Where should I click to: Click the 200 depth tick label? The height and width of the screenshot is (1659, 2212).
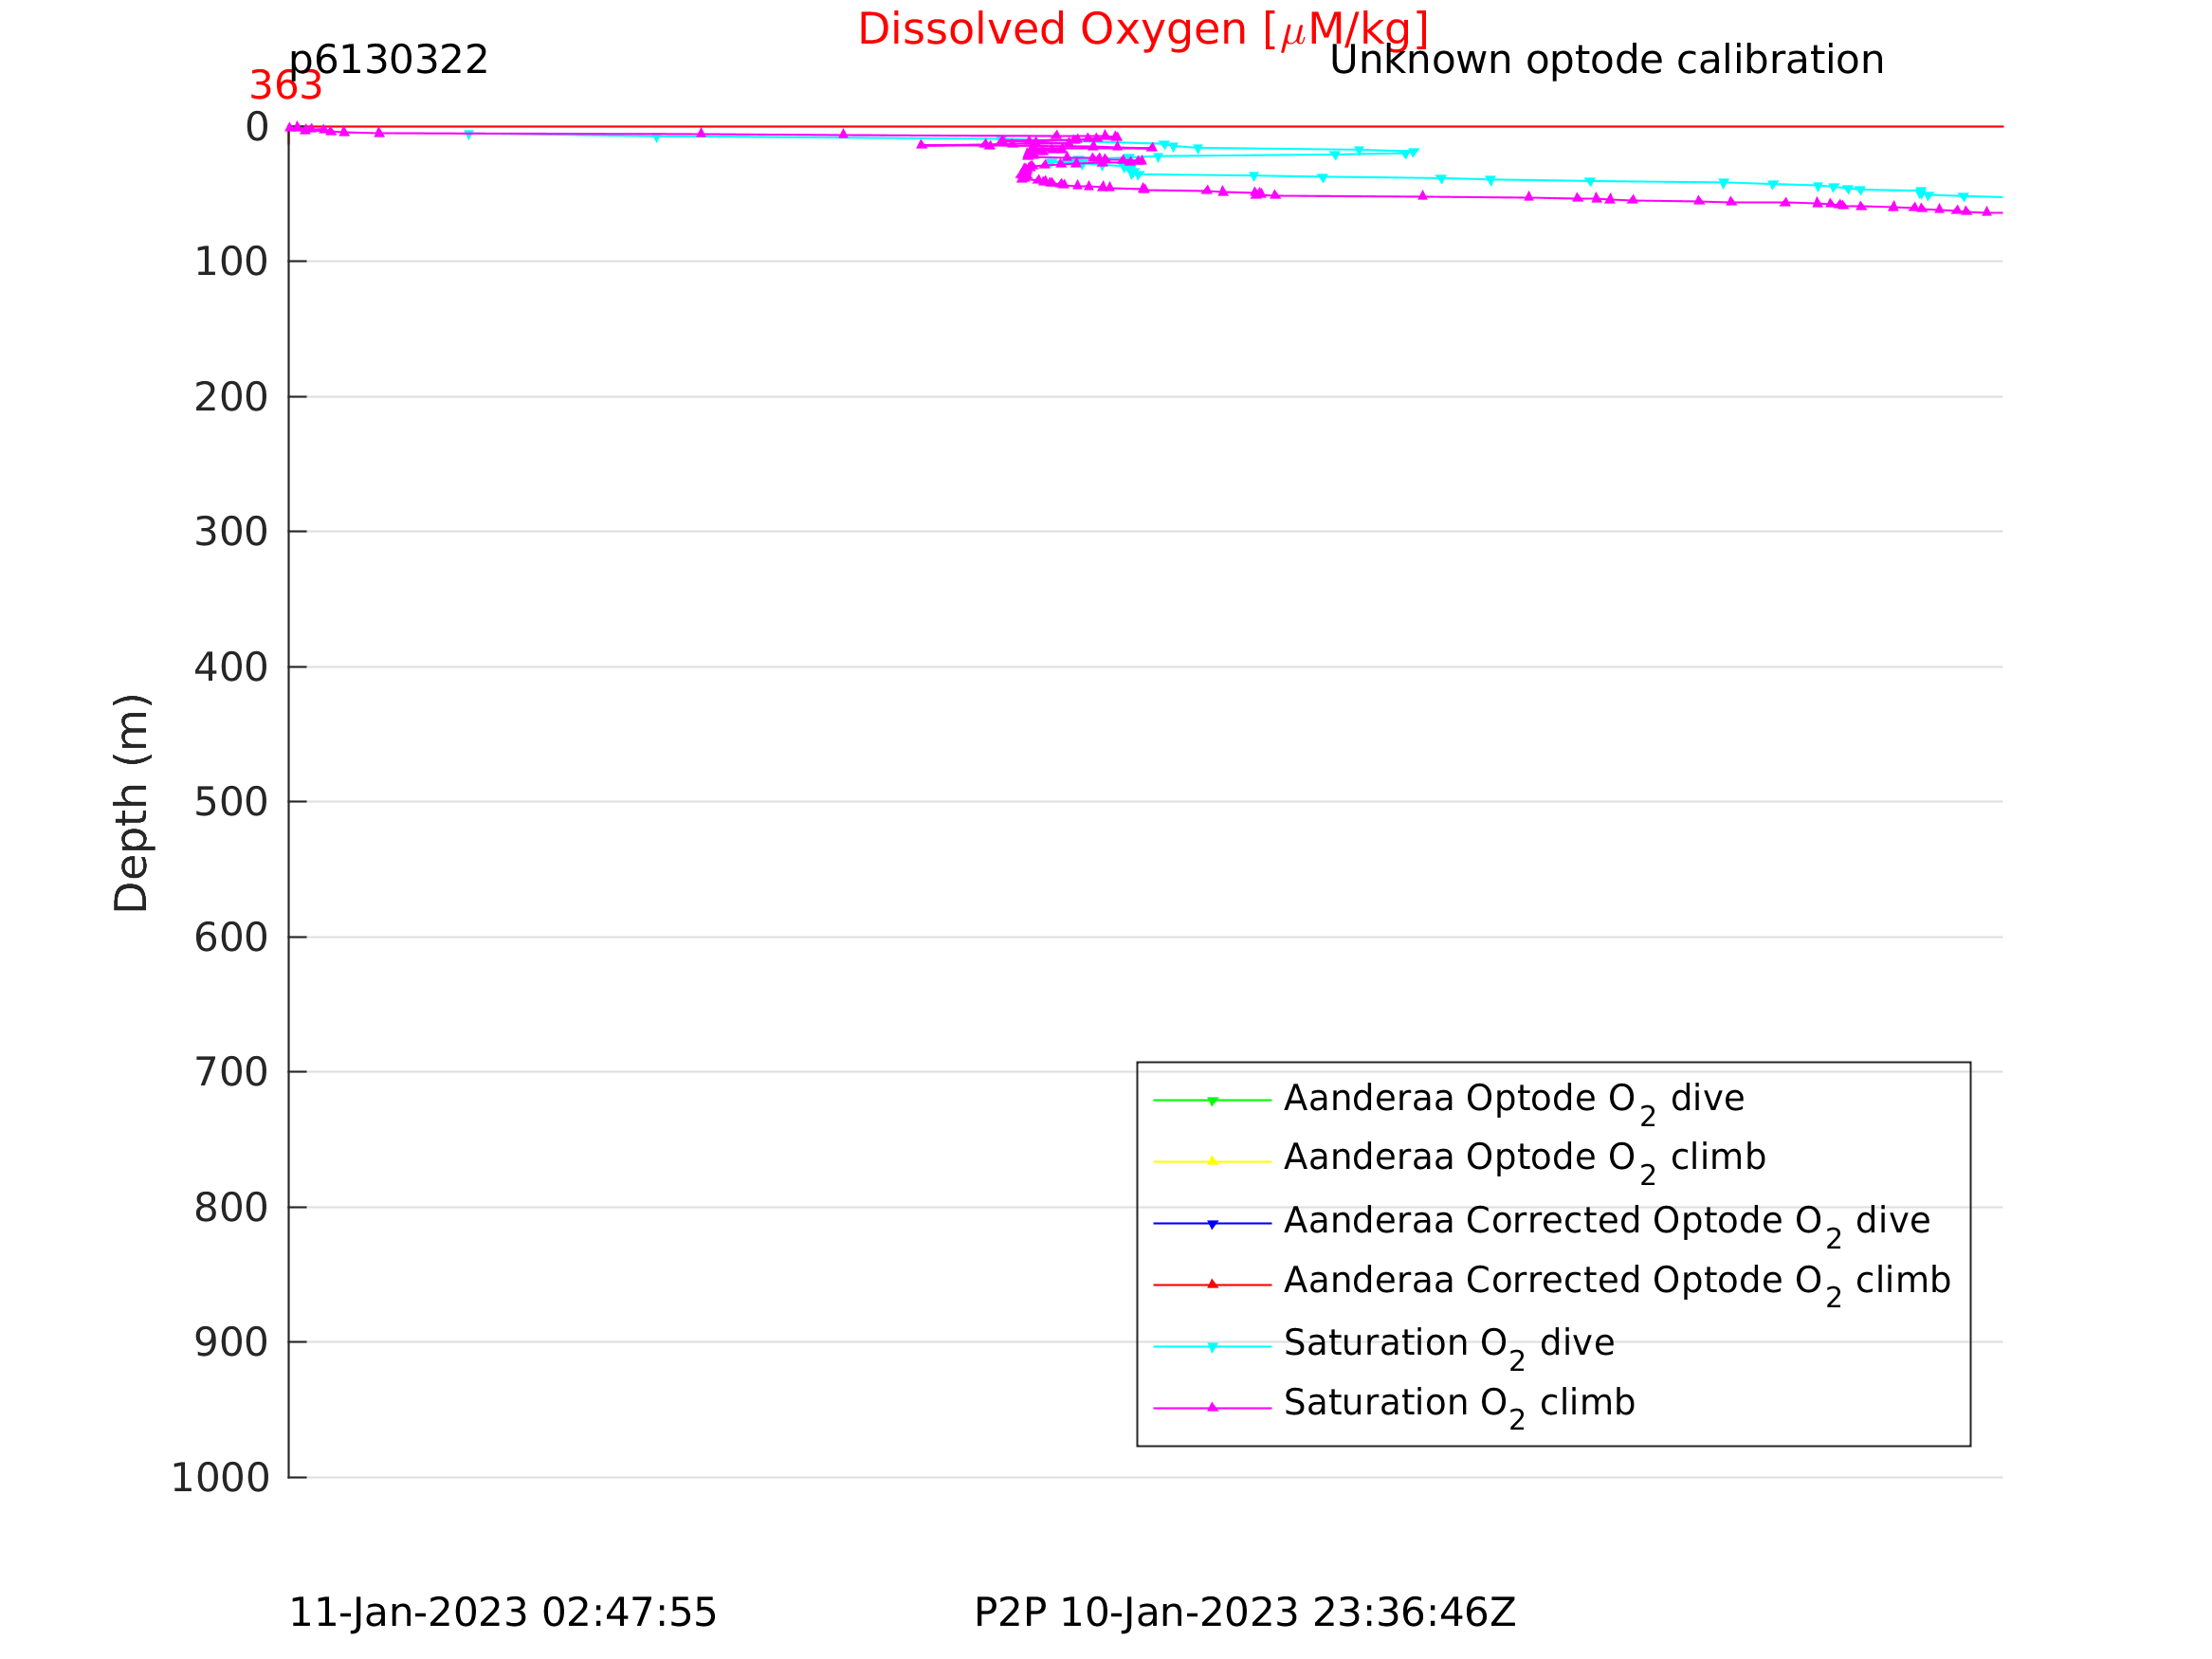click(231, 397)
